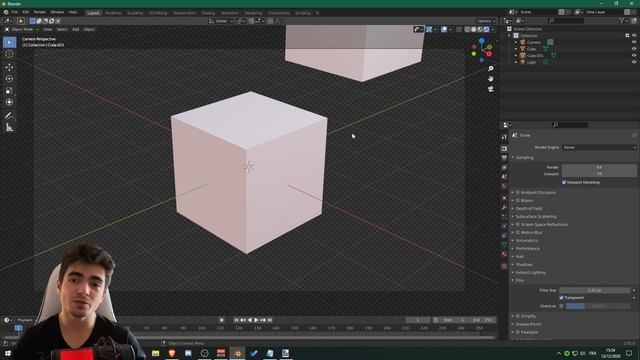This screenshot has height=360, width=640.
Task: Select the Move tool
Action: (x=9, y=67)
